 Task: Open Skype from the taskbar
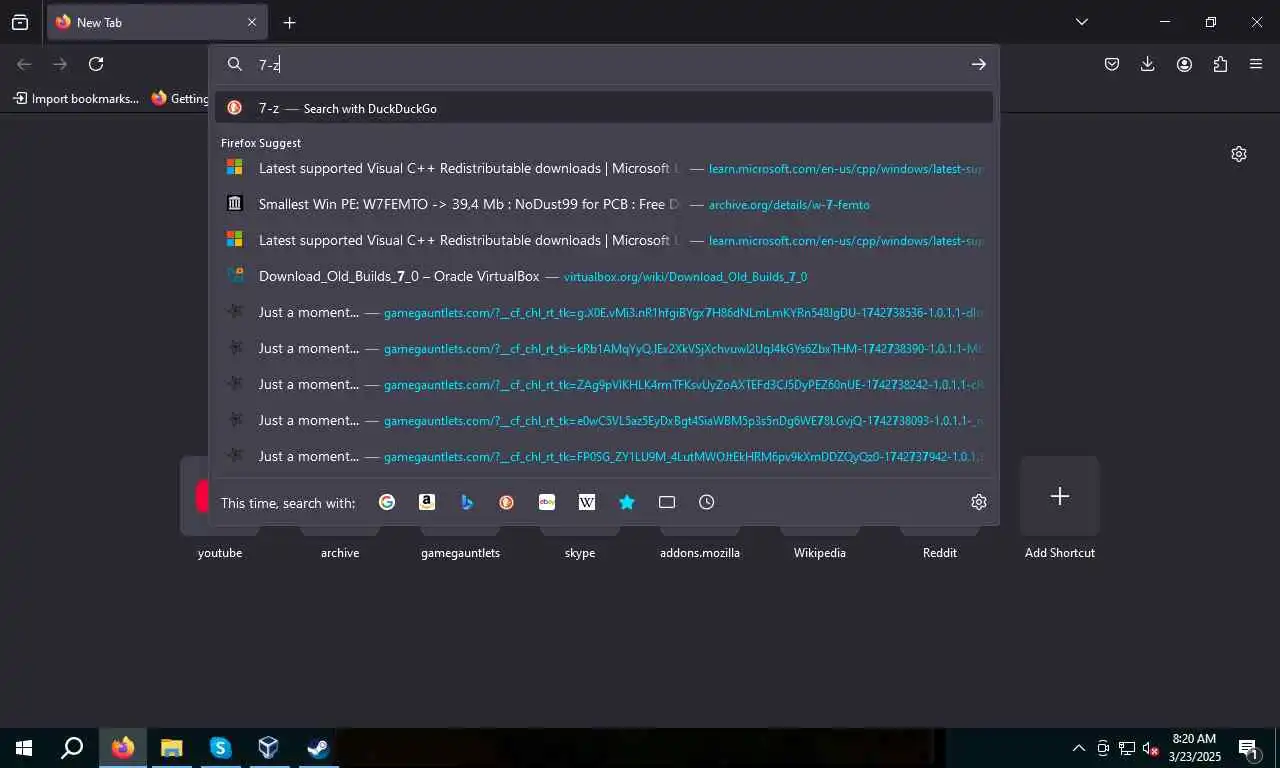[x=220, y=748]
